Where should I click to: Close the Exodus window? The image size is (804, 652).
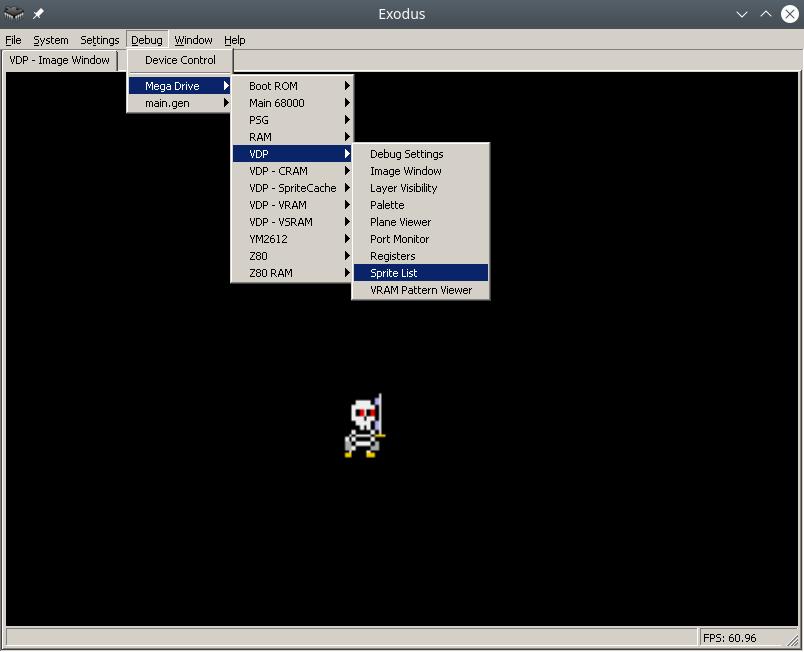tap(790, 14)
